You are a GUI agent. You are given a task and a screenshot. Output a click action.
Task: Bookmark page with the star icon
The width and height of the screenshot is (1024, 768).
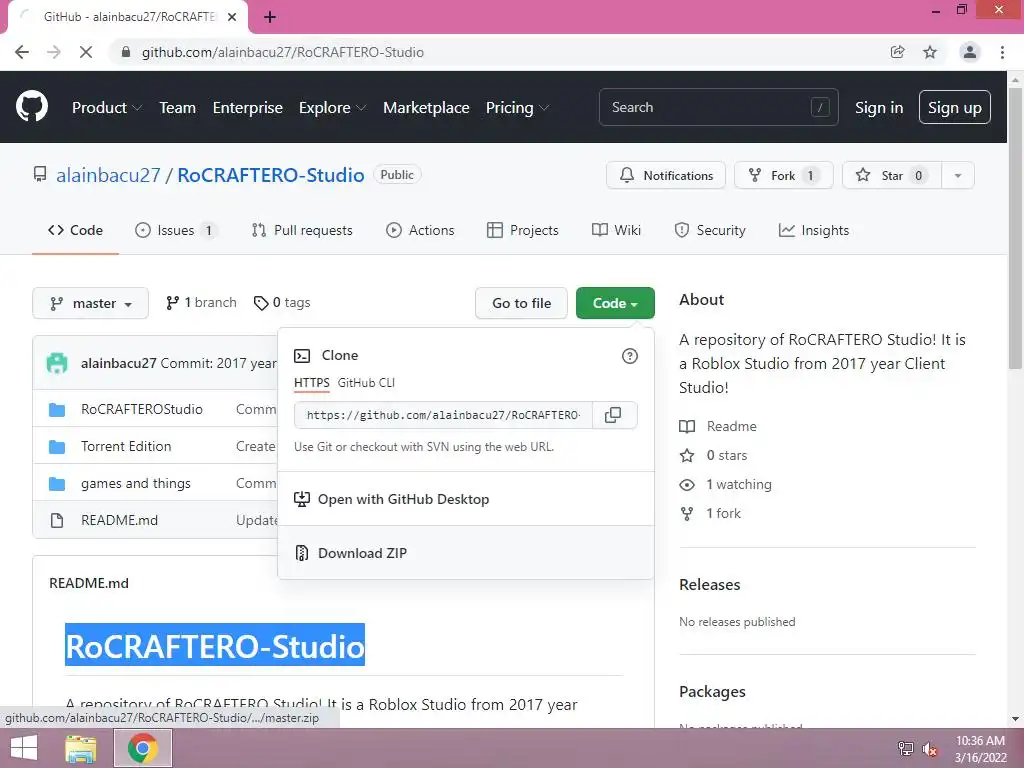click(x=930, y=52)
